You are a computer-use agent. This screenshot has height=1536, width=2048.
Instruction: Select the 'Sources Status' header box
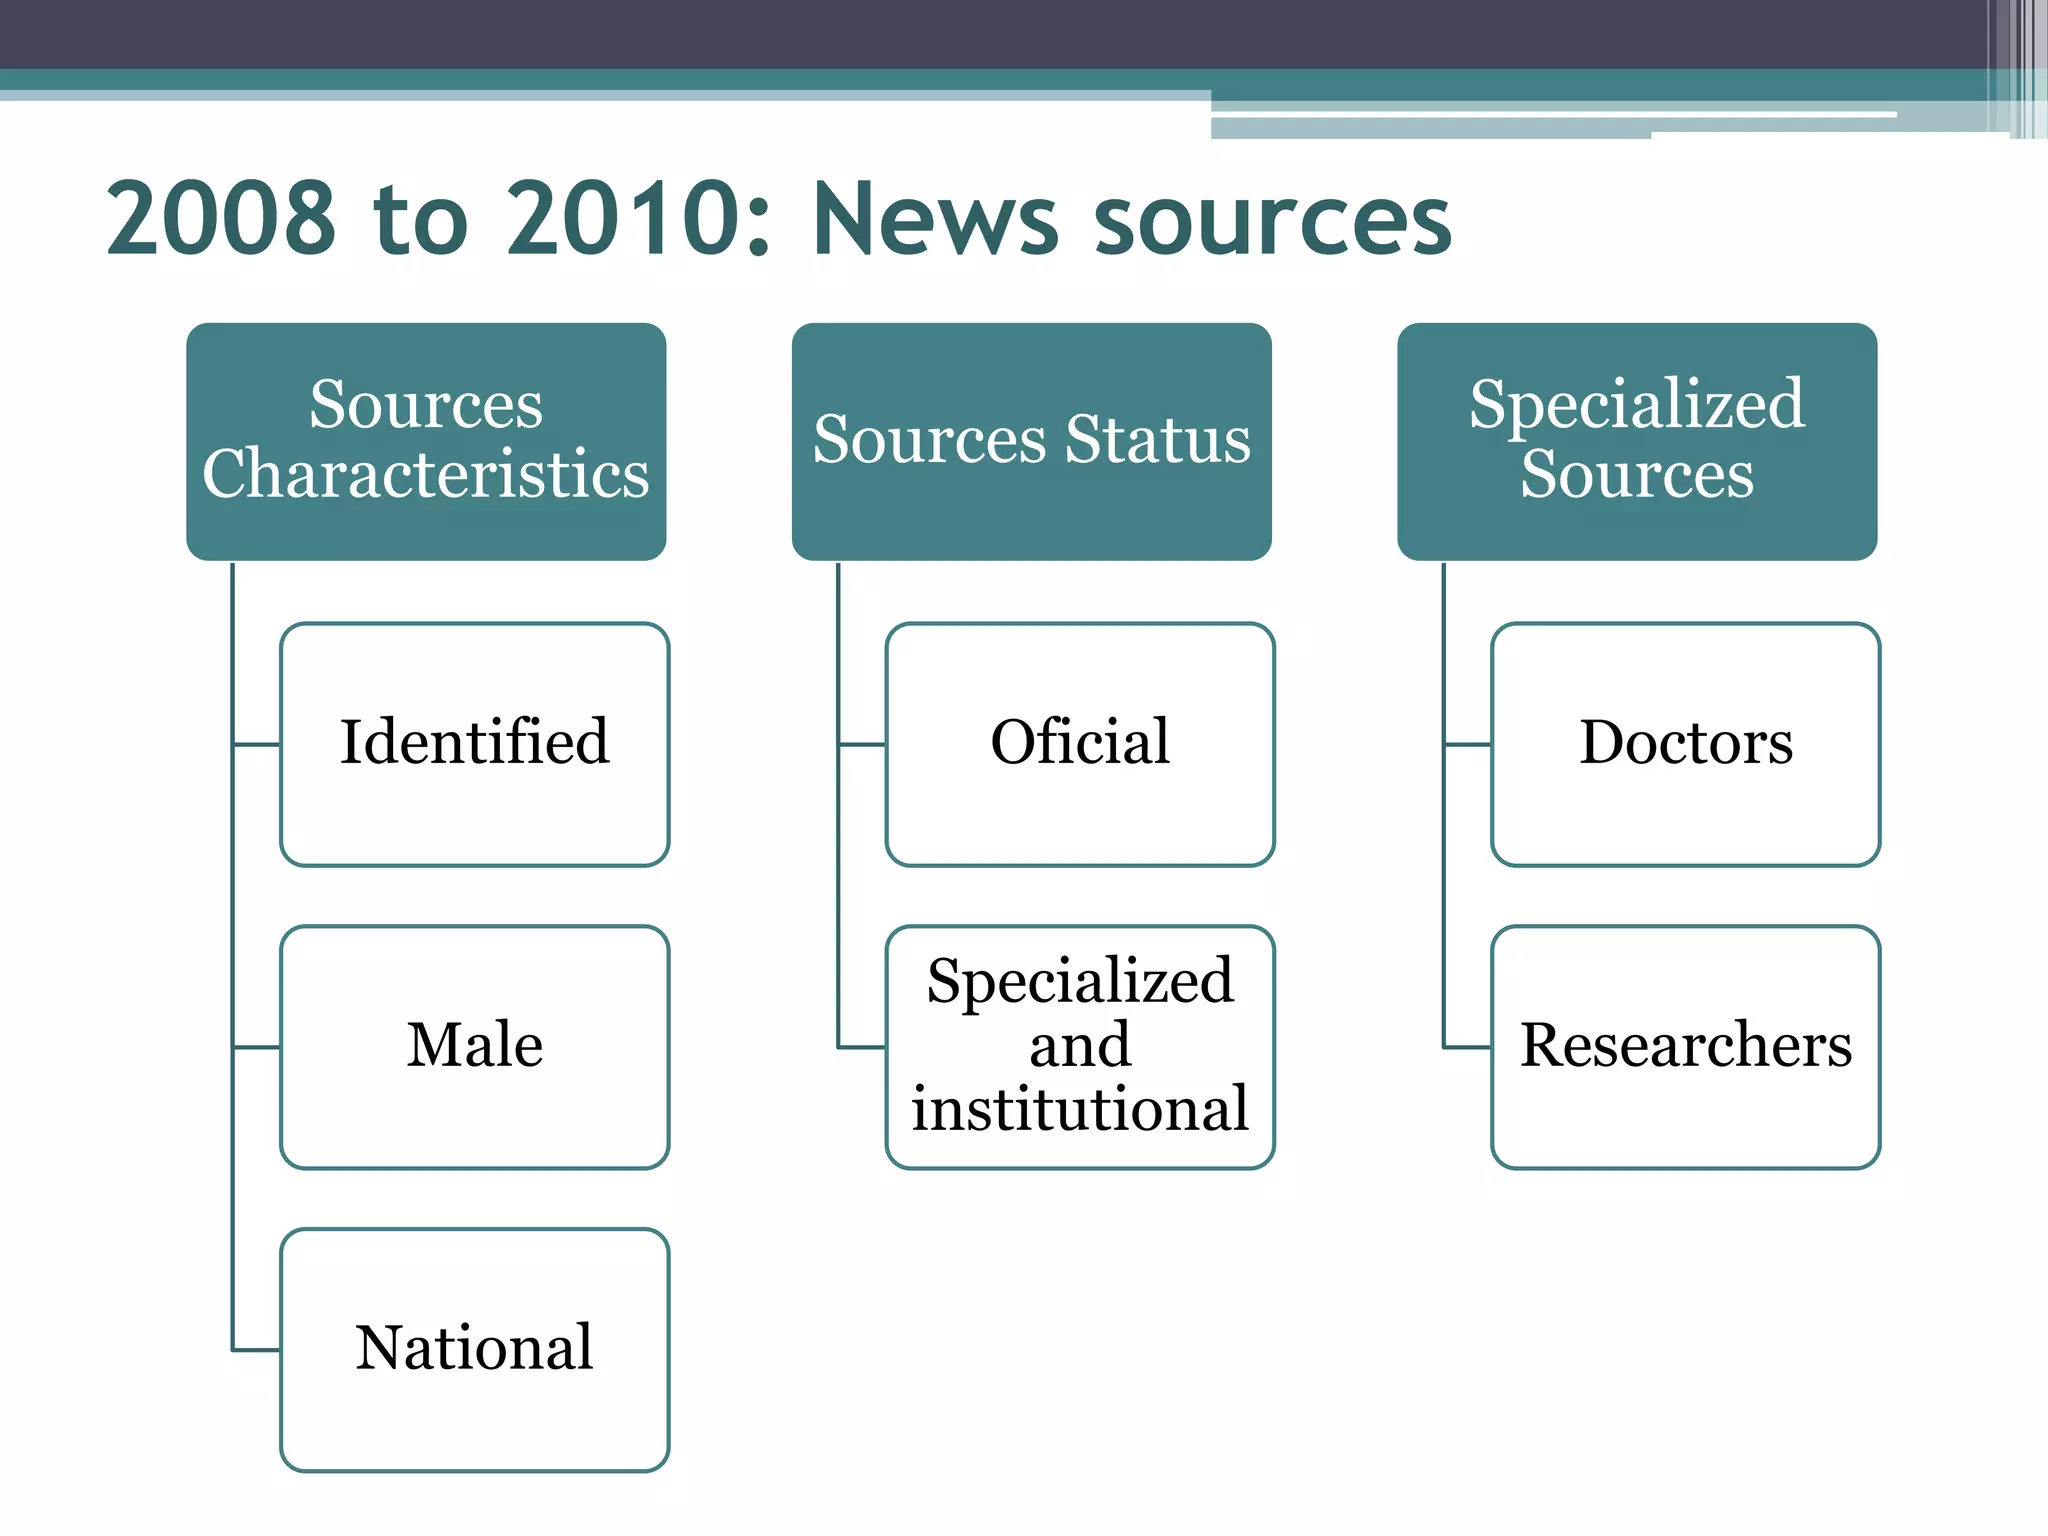point(1031,441)
